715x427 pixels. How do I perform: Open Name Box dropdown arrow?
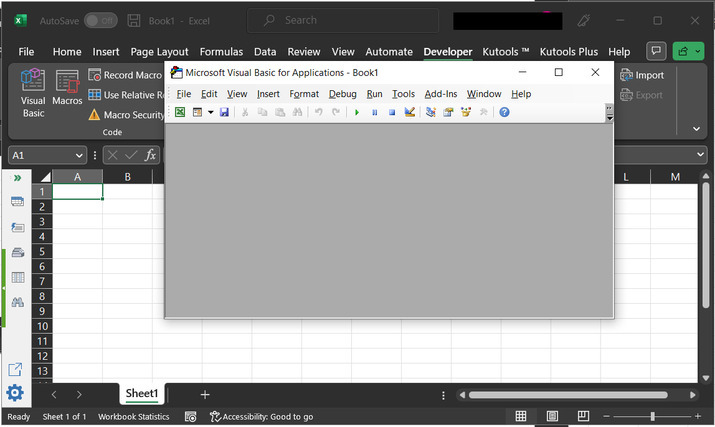point(79,156)
